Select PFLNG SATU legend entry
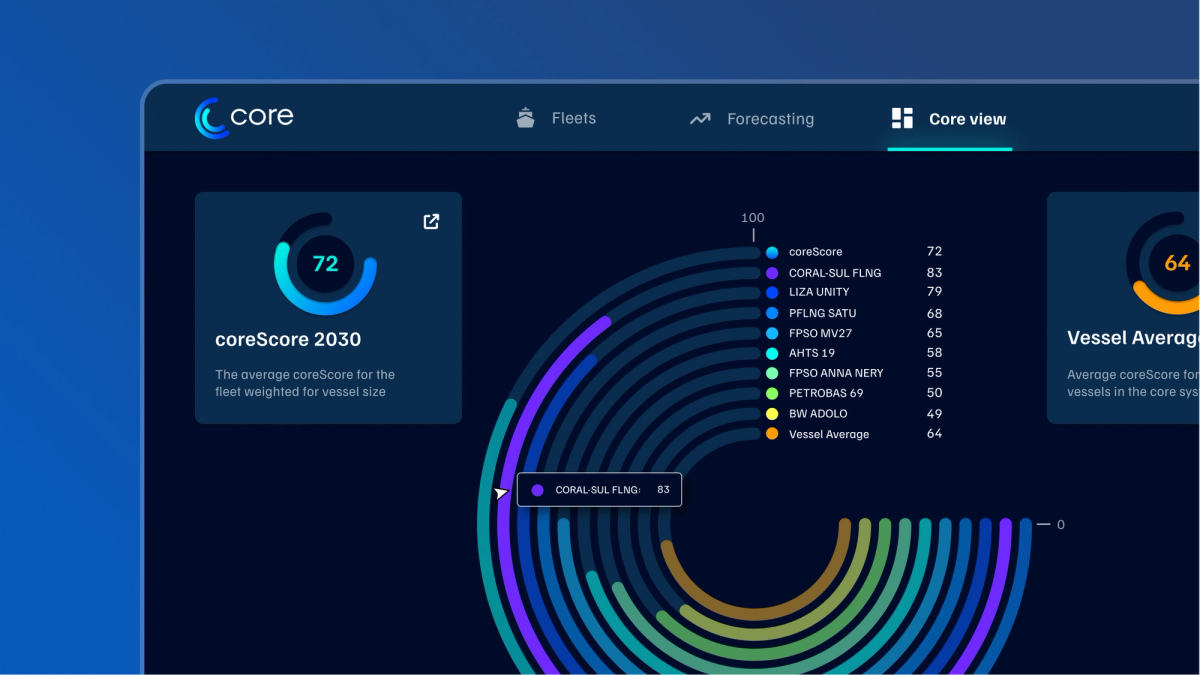The height and width of the screenshot is (675, 1200). 823,313
